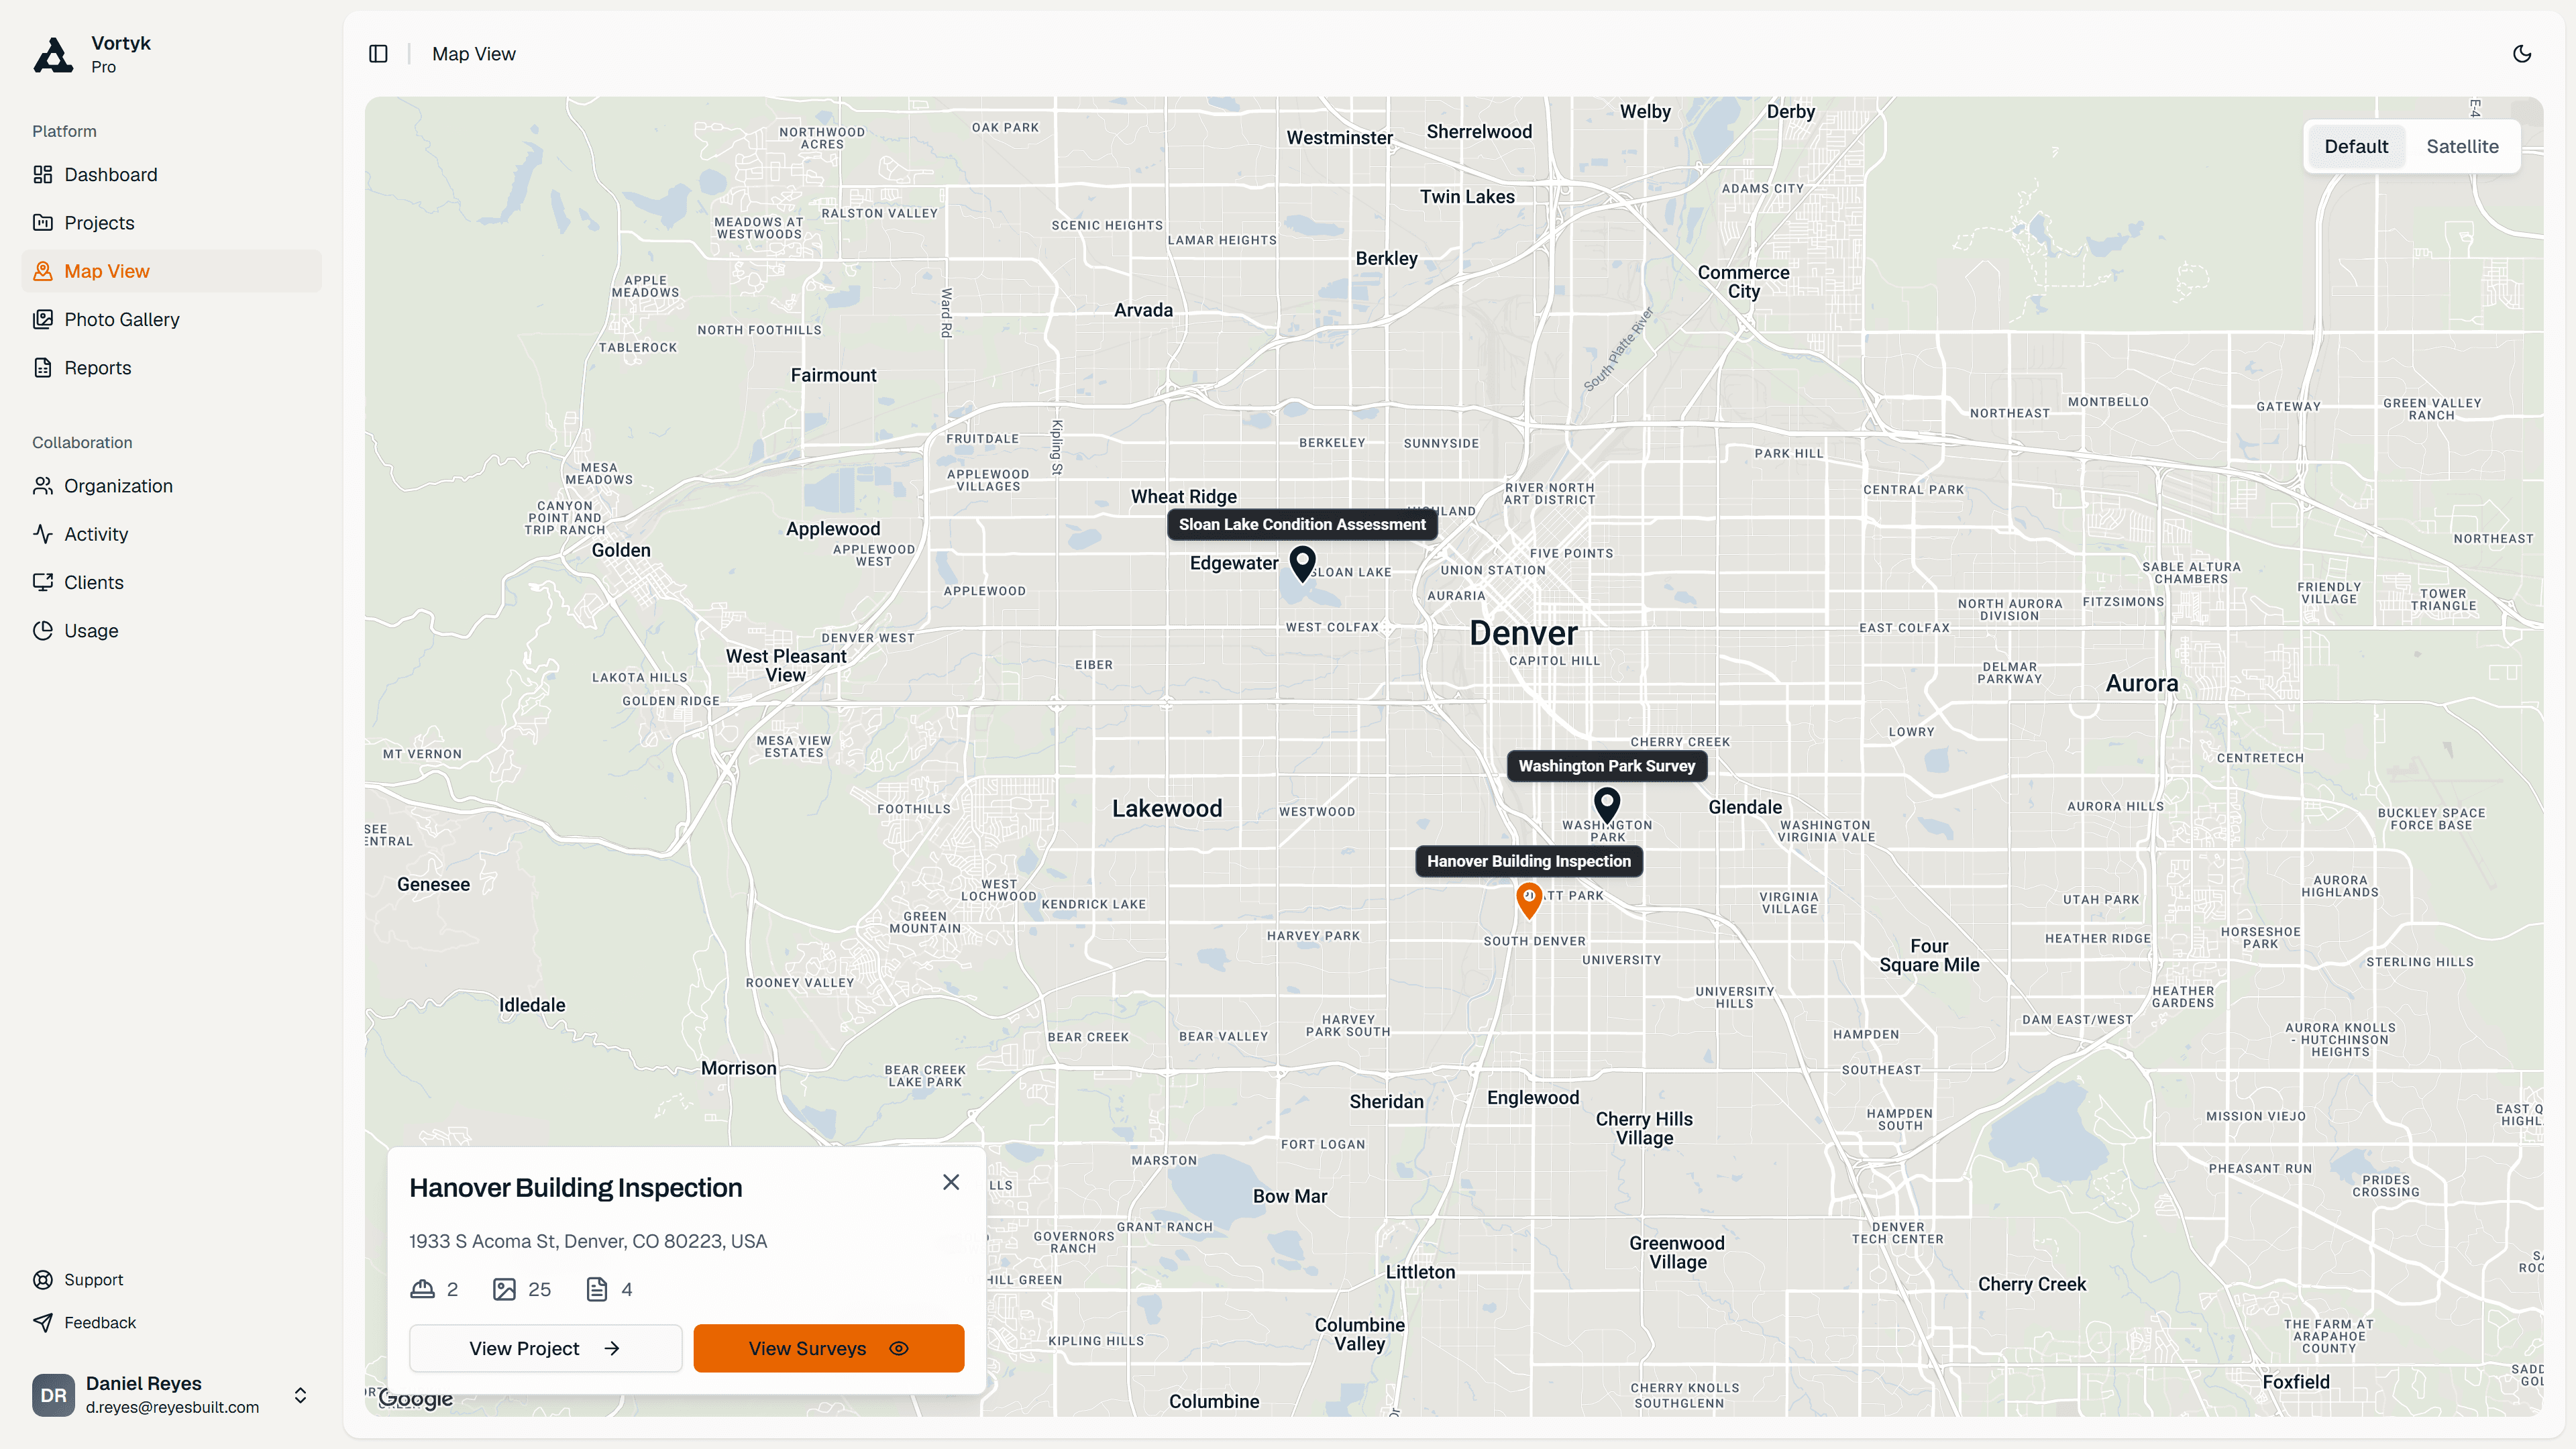Go to Projects in sidebar
The width and height of the screenshot is (2576, 1449).
(171, 223)
